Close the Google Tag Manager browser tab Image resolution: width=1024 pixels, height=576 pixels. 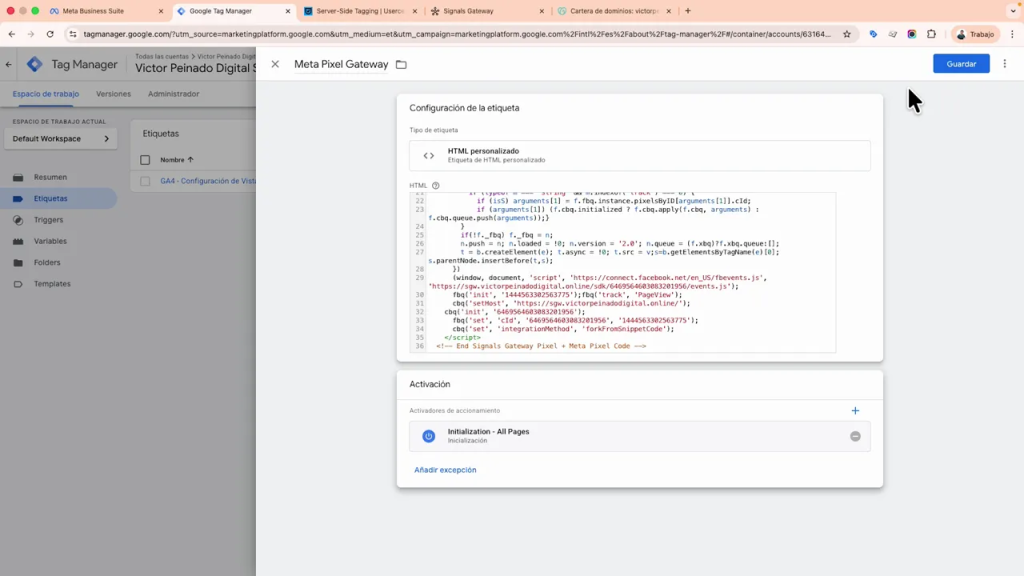tap(288, 11)
